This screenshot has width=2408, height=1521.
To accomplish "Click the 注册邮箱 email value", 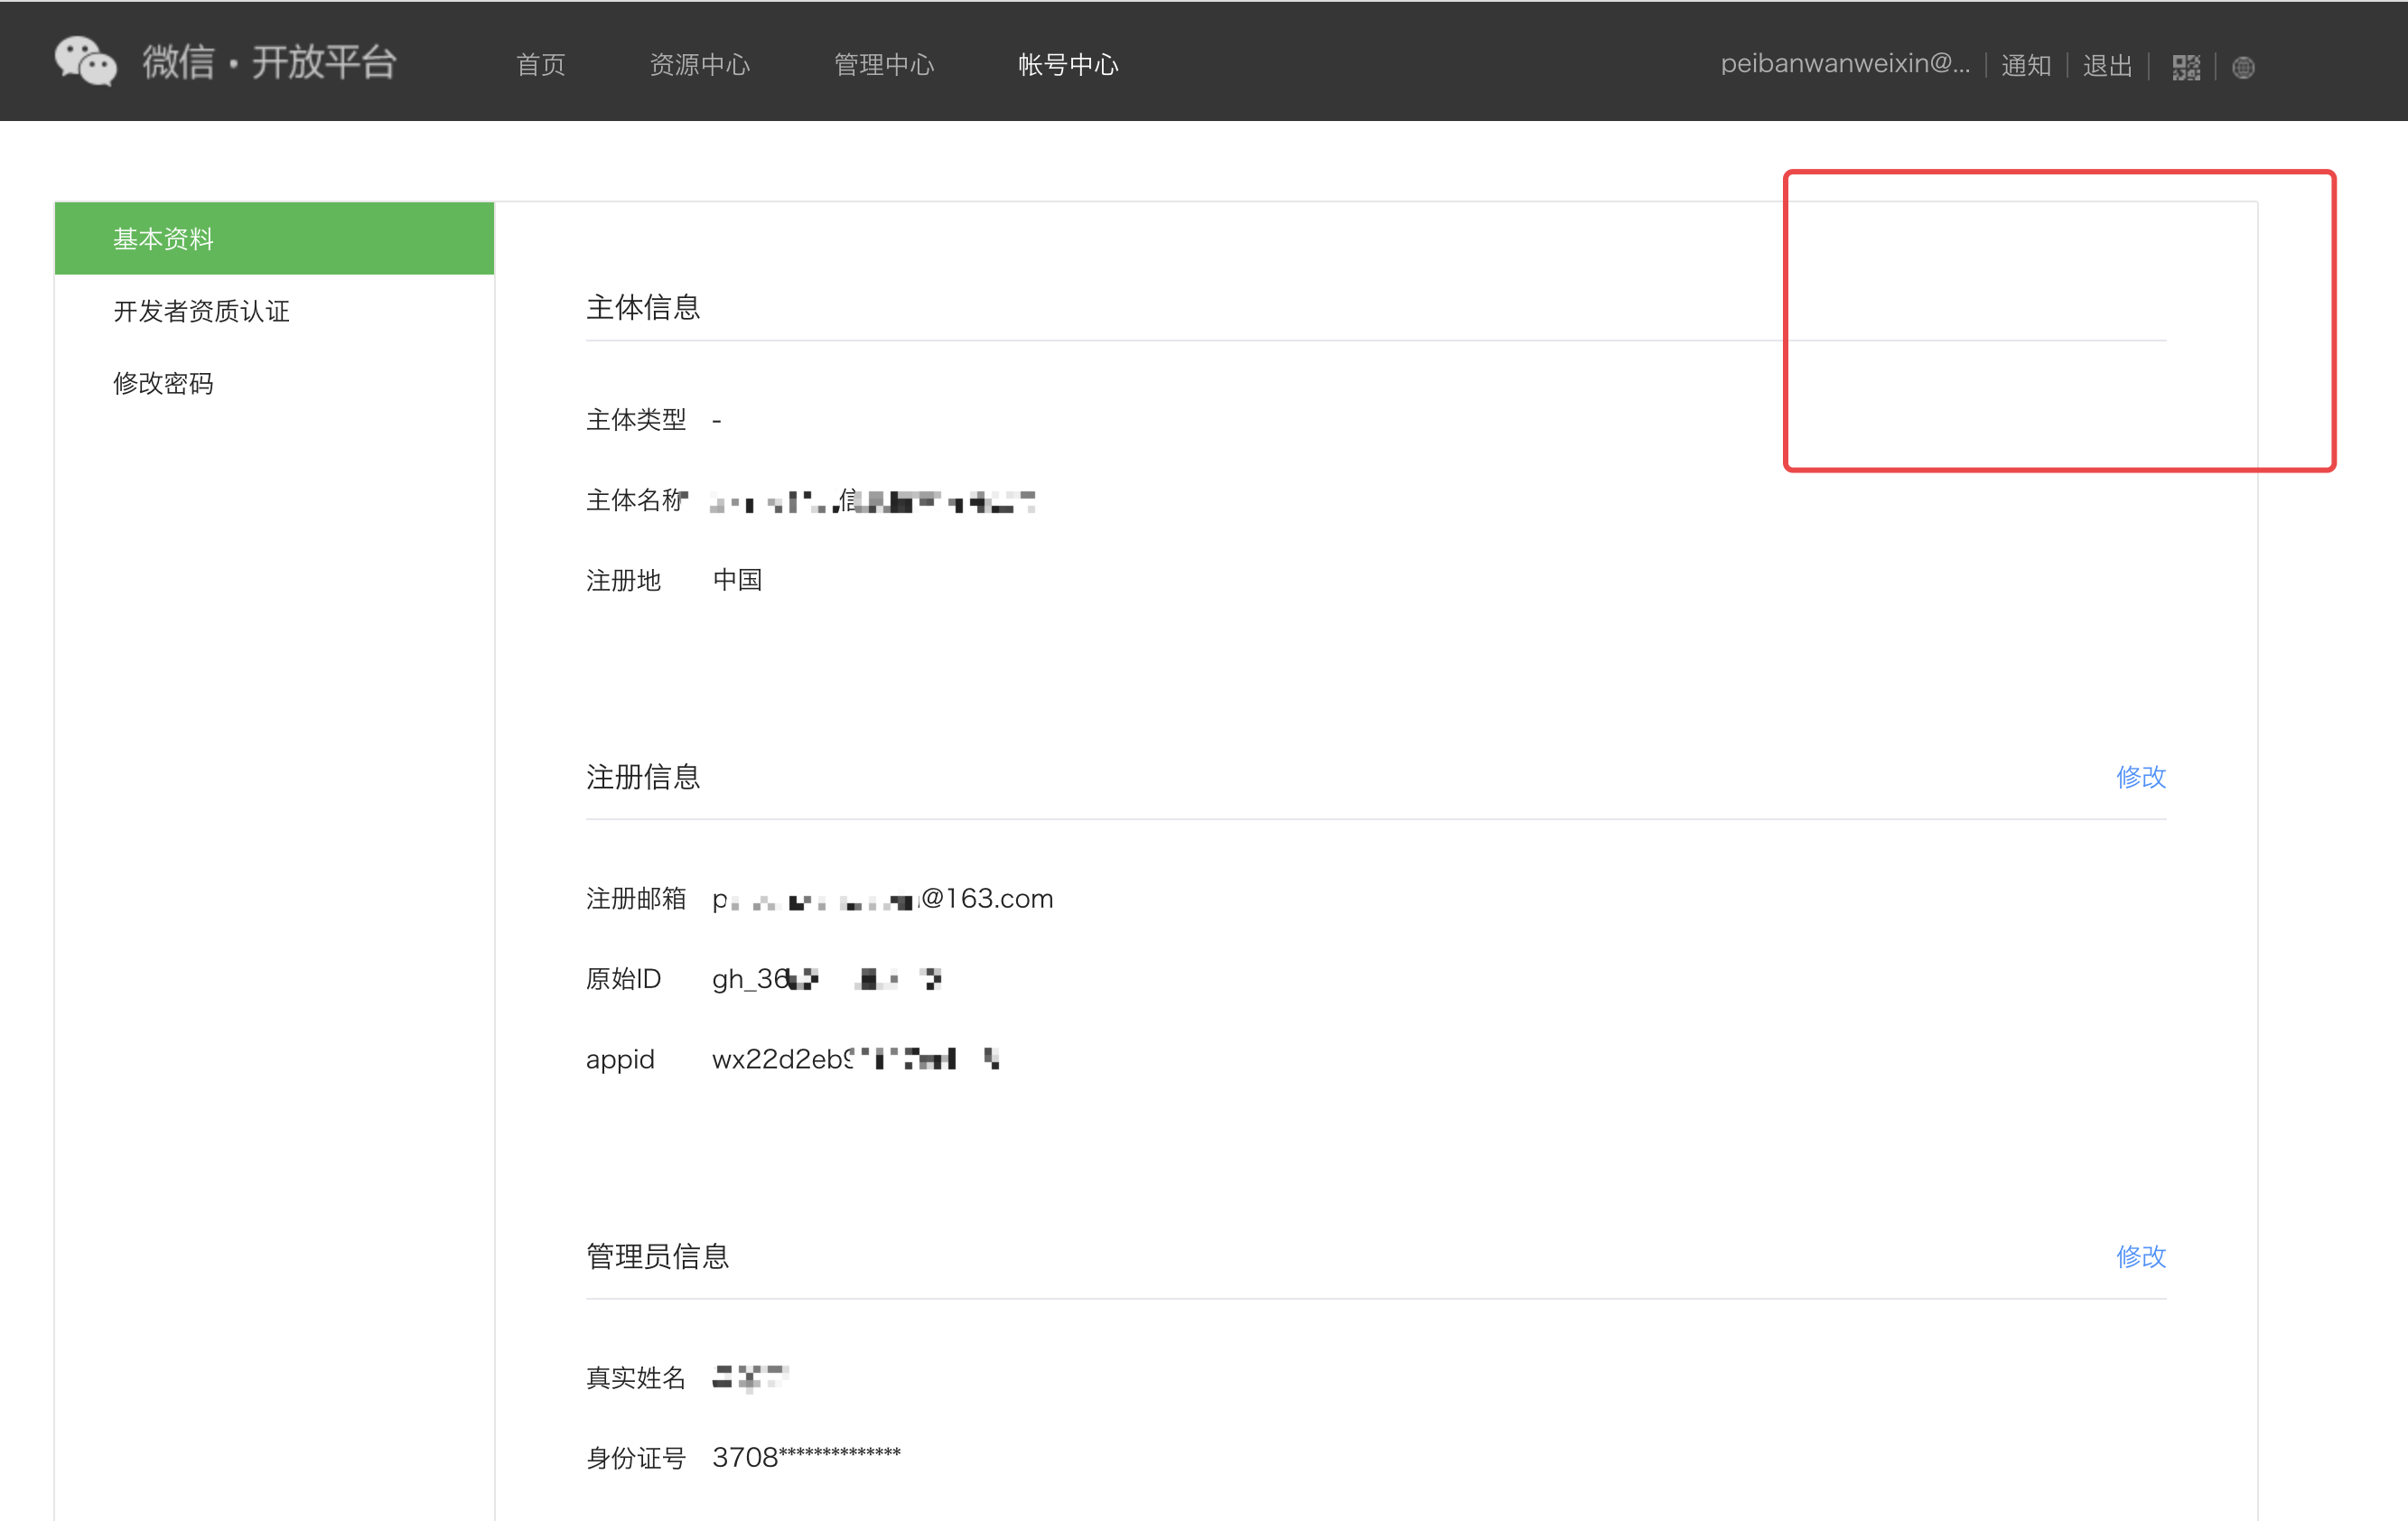I will 882,899.
